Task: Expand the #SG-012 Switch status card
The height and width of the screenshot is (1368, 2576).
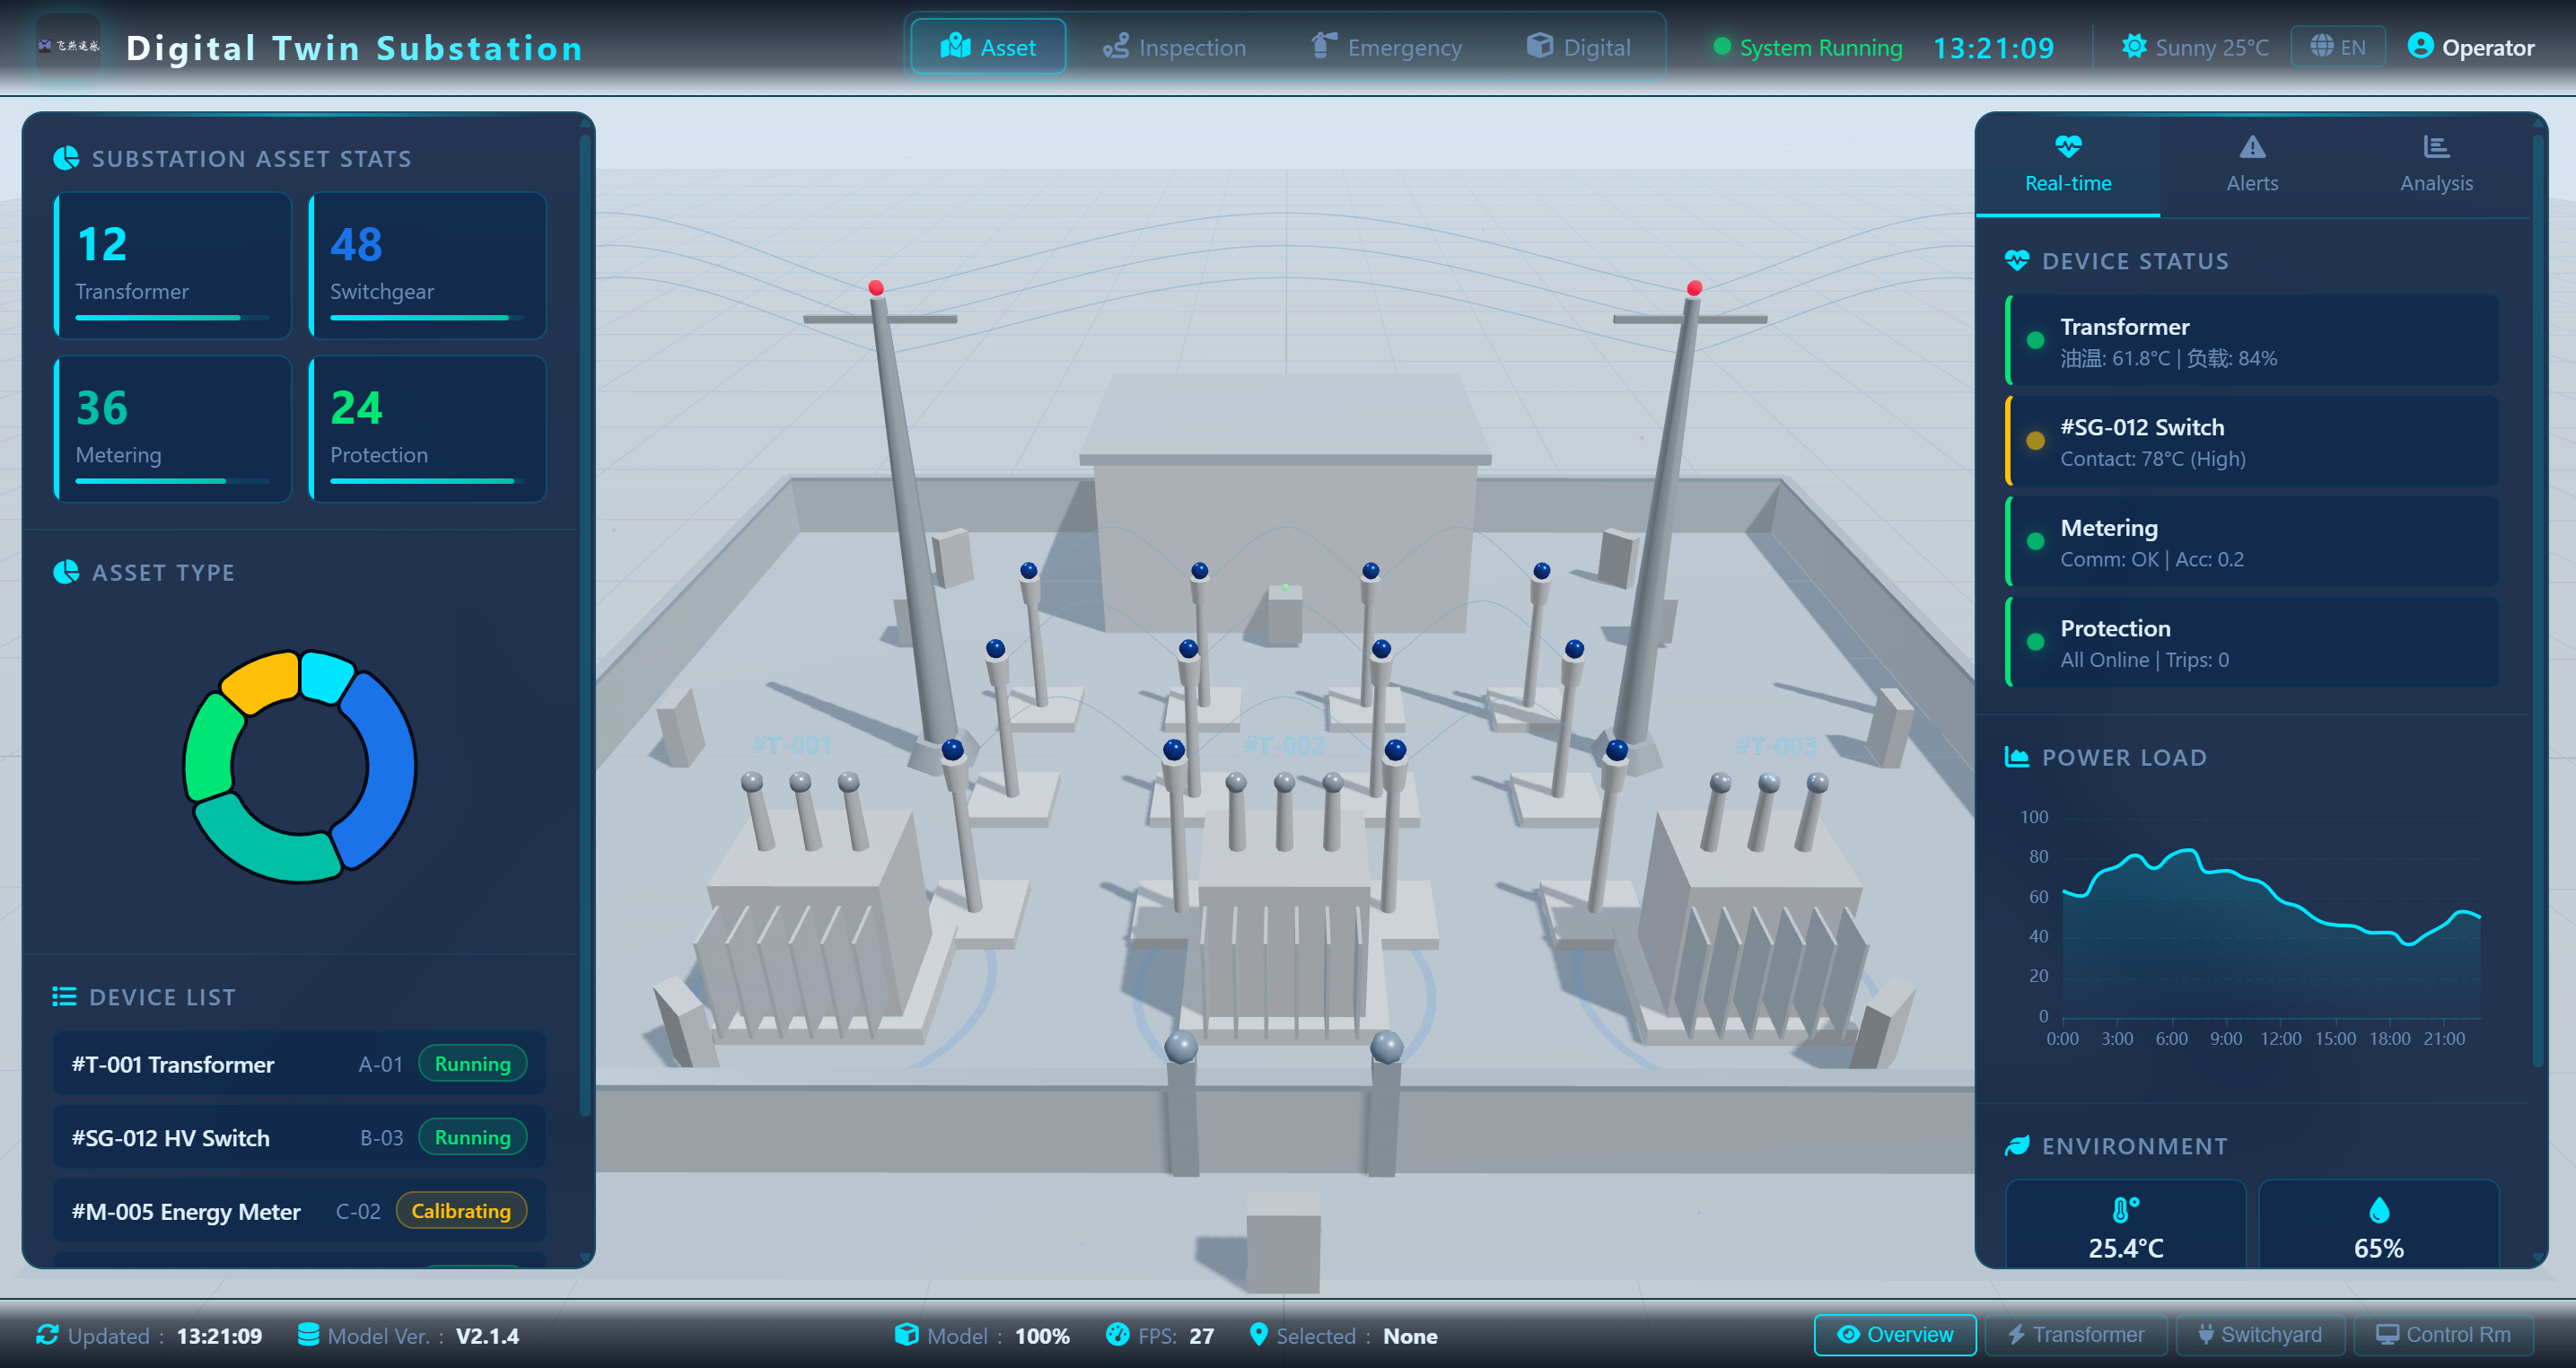Action: click(2253, 441)
